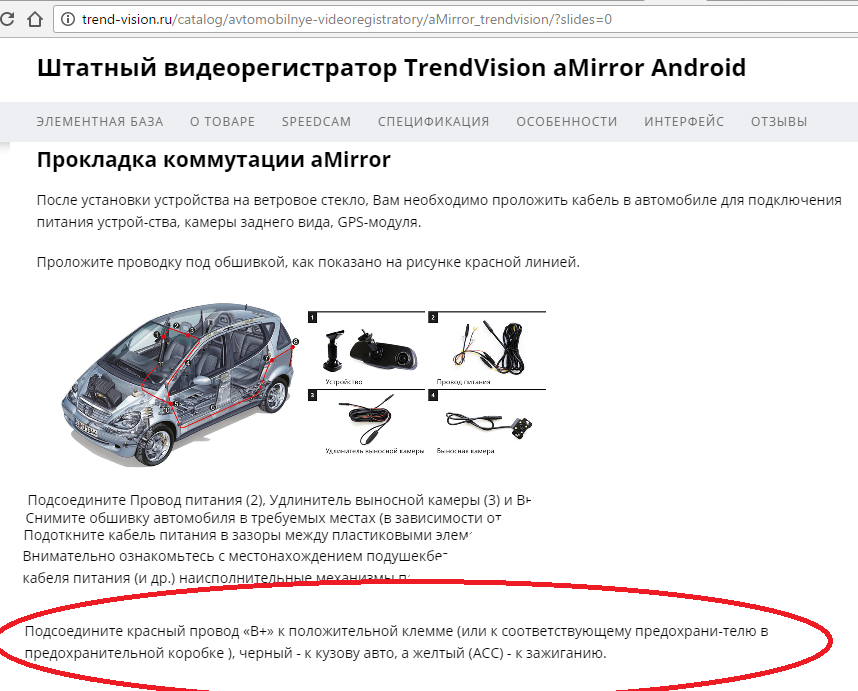Screen dimensions: 858x691
Task: Open the ИНТЕРФЕЙС tab
Action: tap(684, 121)
